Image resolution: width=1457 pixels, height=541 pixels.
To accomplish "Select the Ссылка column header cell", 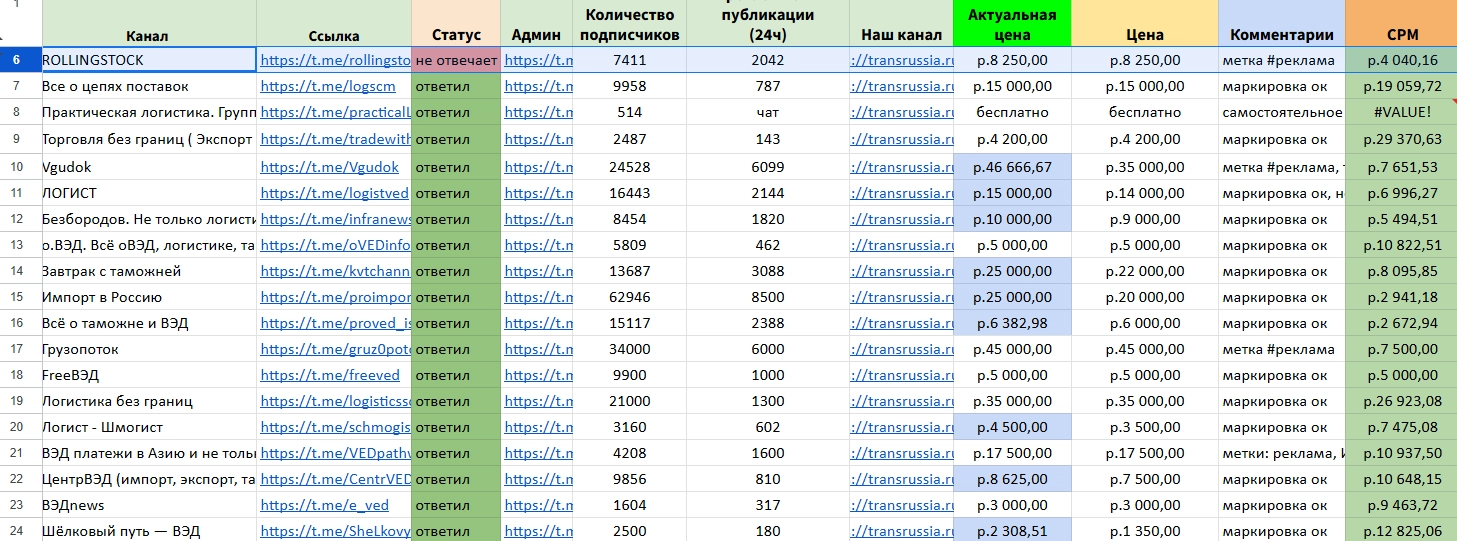I will pyautogui.click(x=334, y=24).
